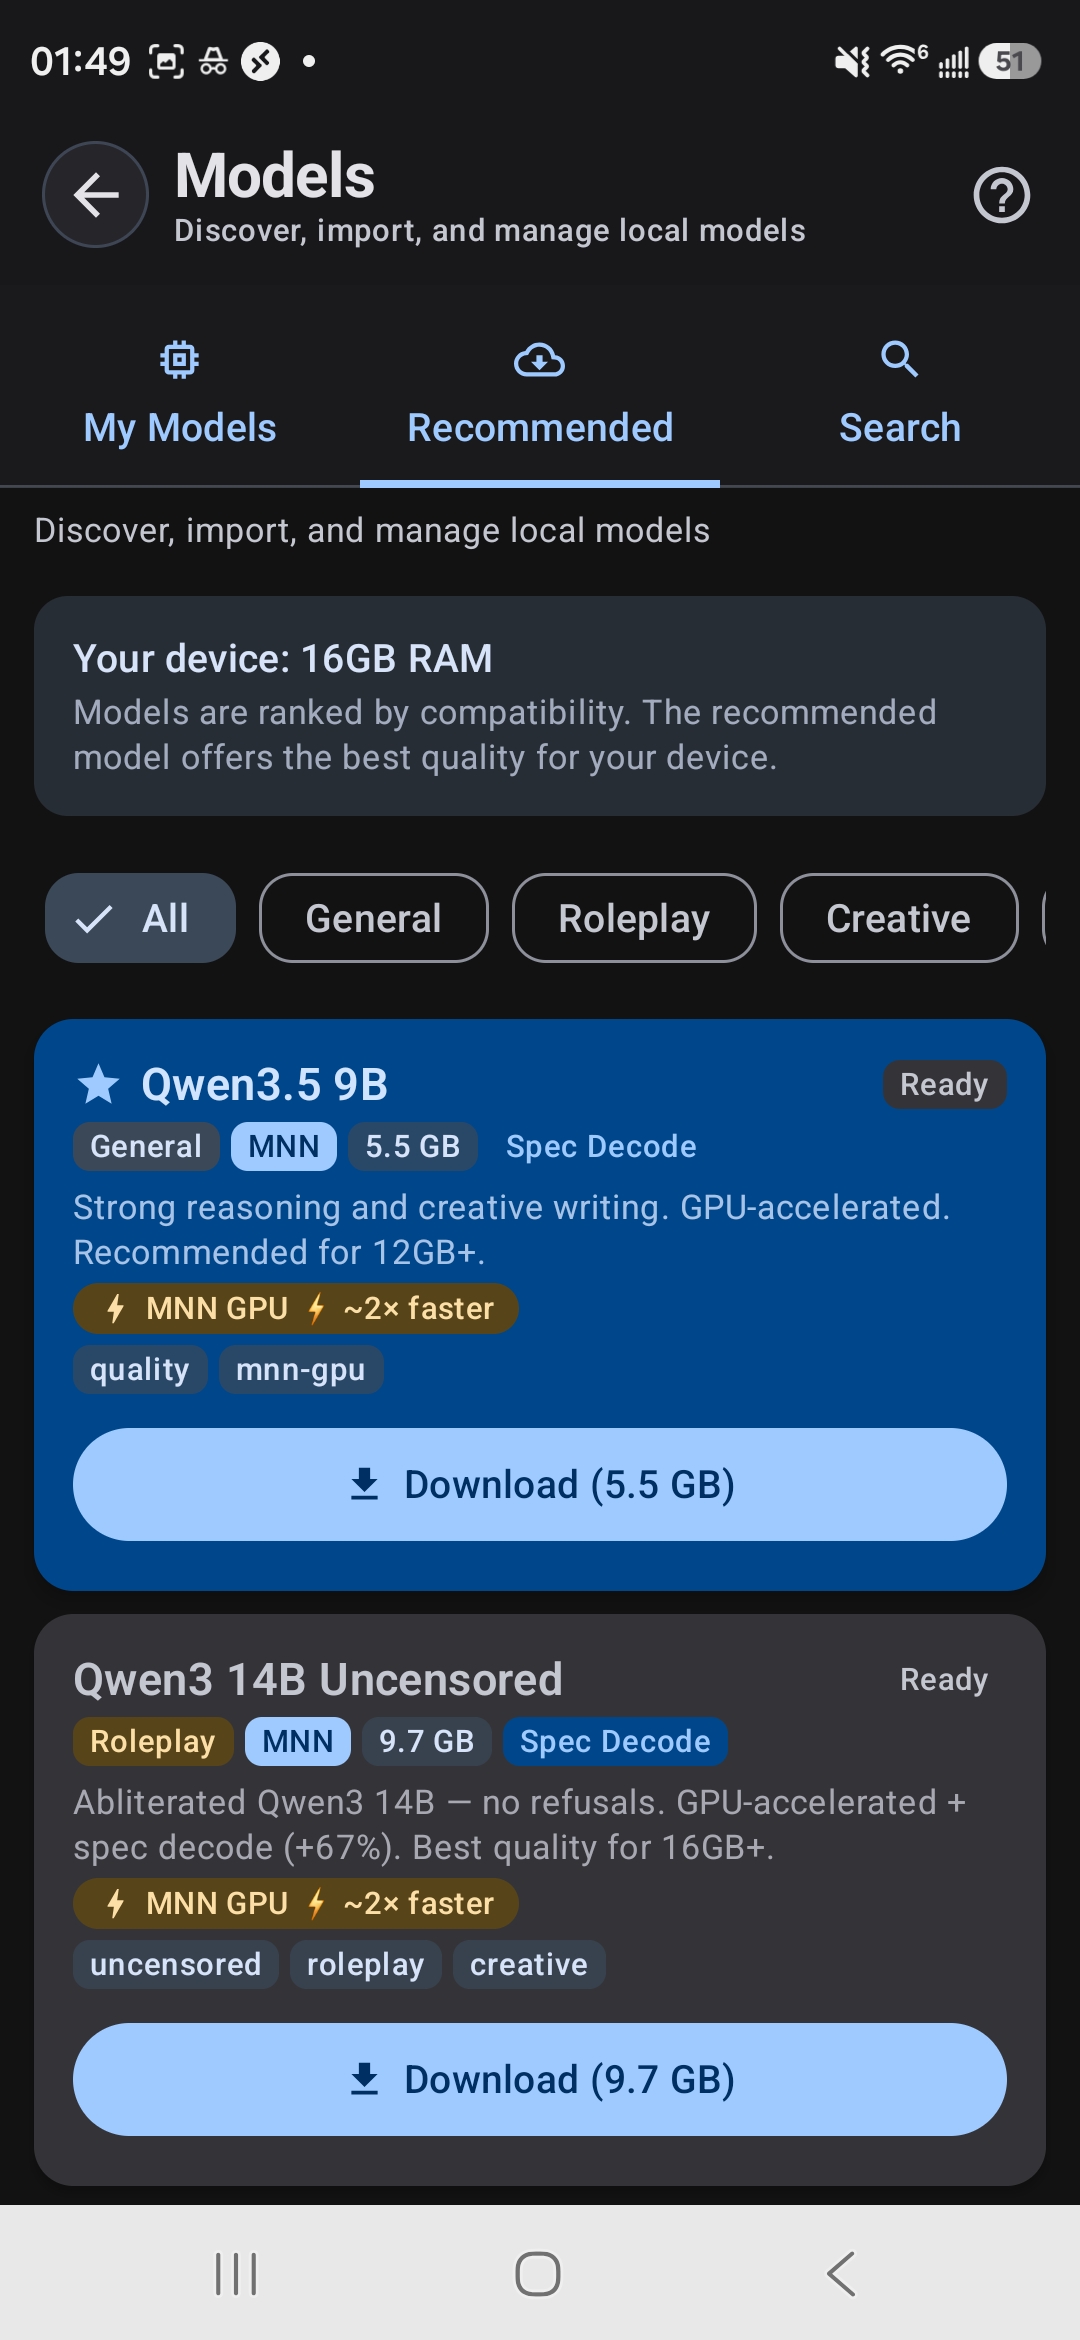Screen dimensions: 1080x2340
Task: Disable the All filter chip
Action: tap(139, 917)
